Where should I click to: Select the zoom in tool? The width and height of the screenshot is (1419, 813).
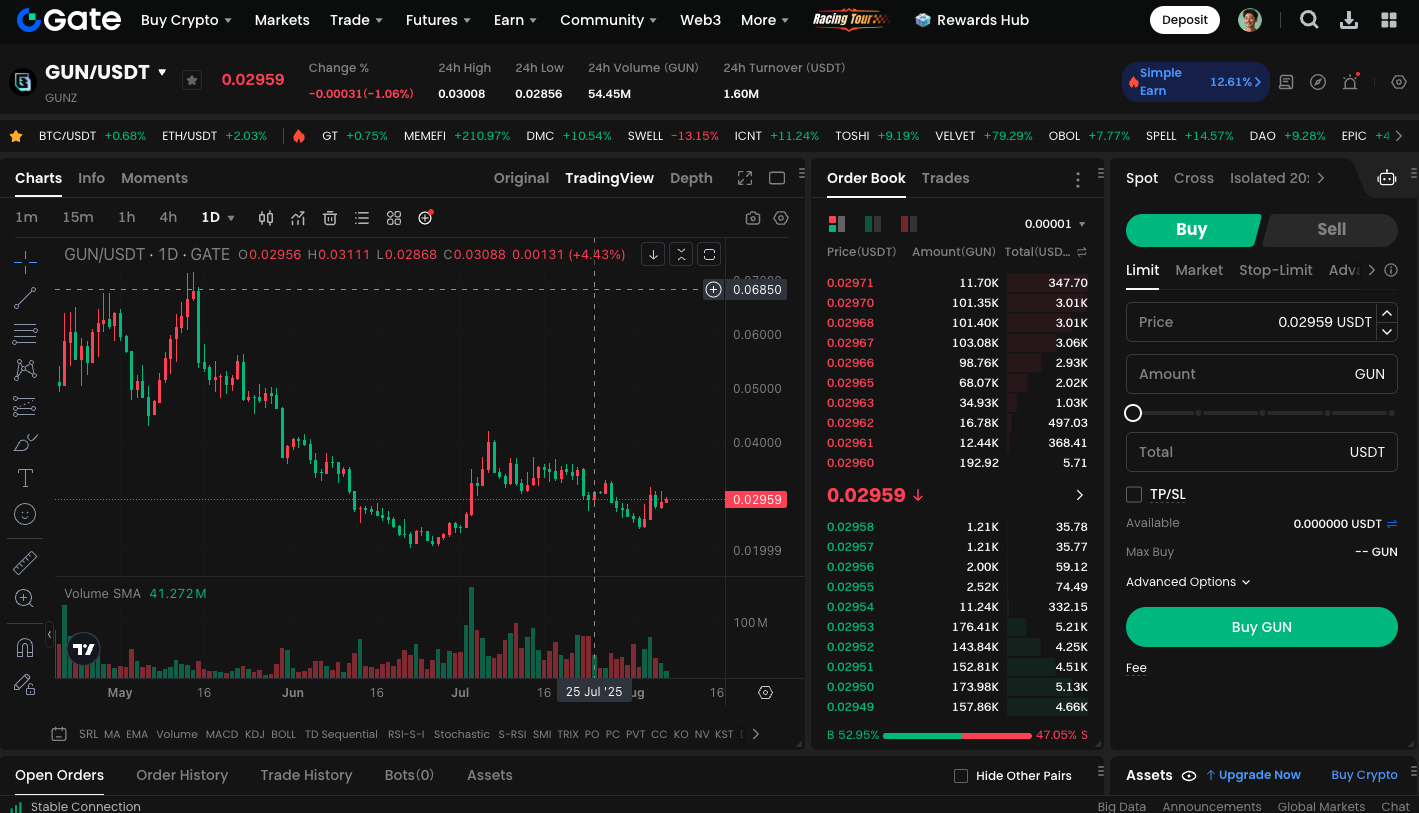[26, 598]
